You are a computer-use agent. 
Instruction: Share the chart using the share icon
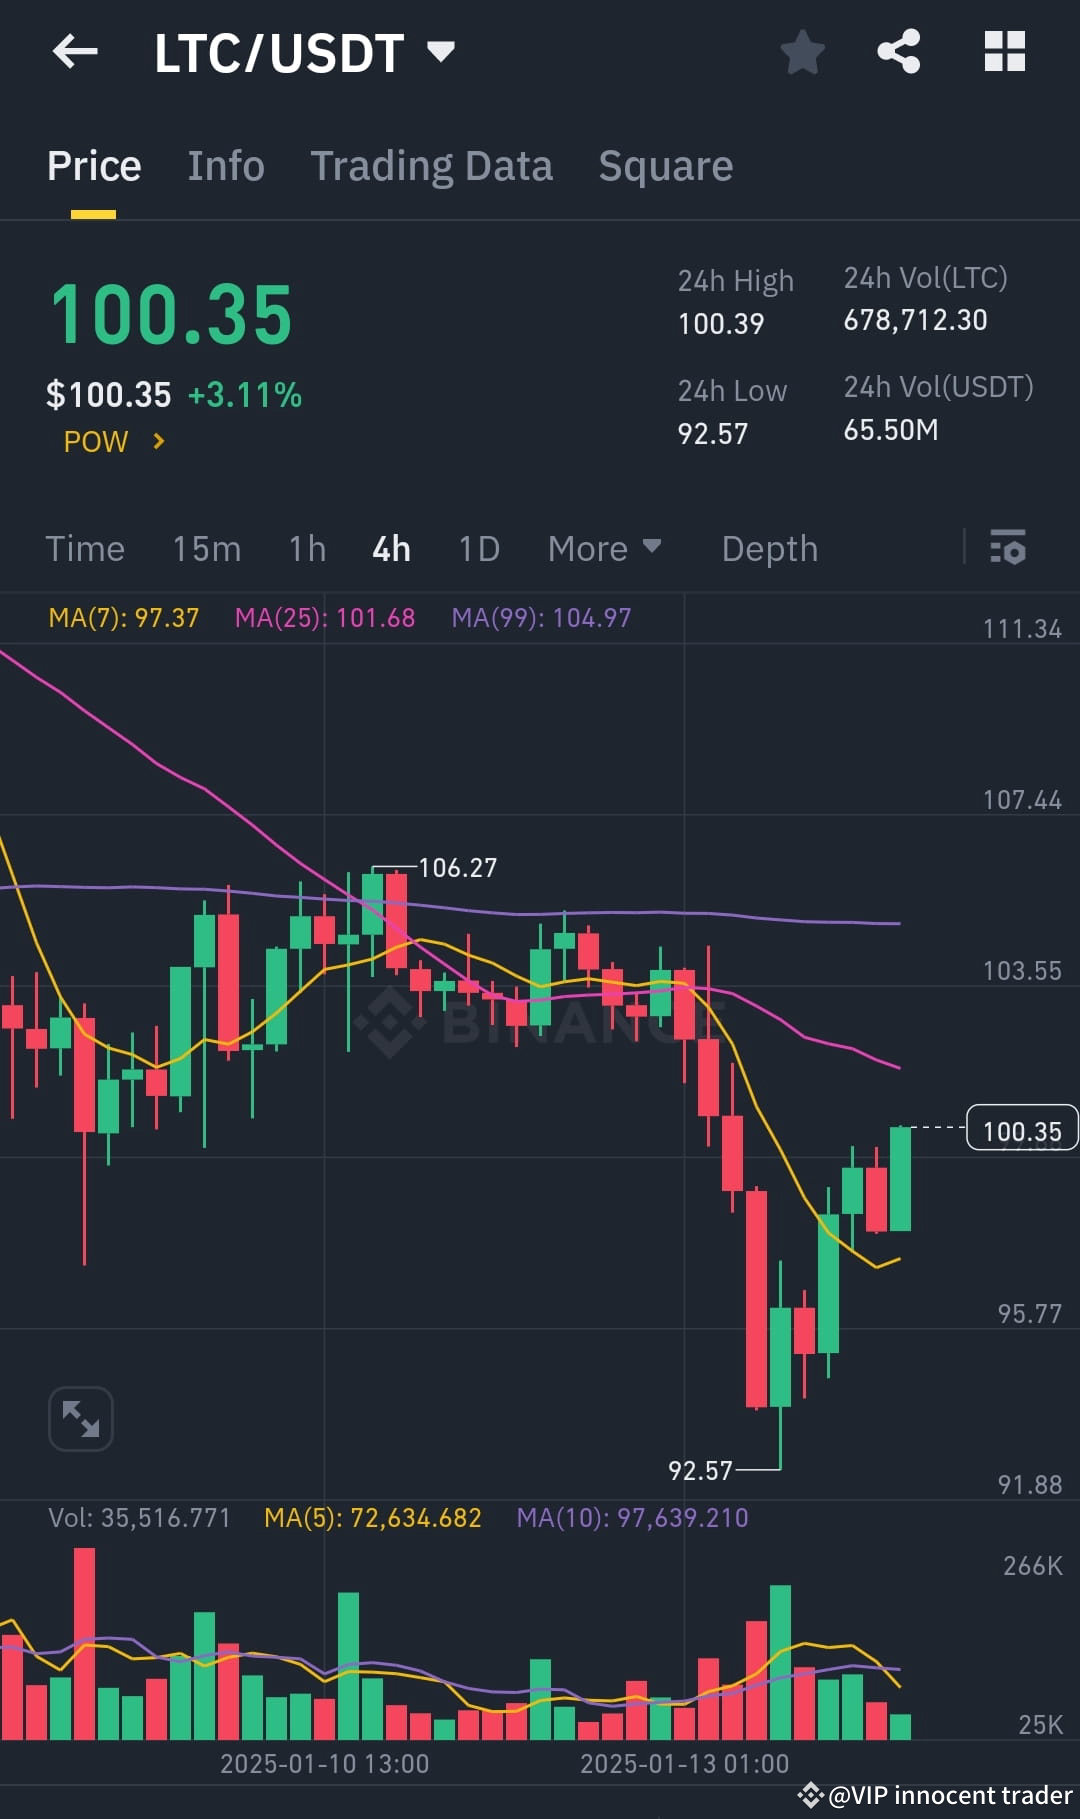coord(899,52)
